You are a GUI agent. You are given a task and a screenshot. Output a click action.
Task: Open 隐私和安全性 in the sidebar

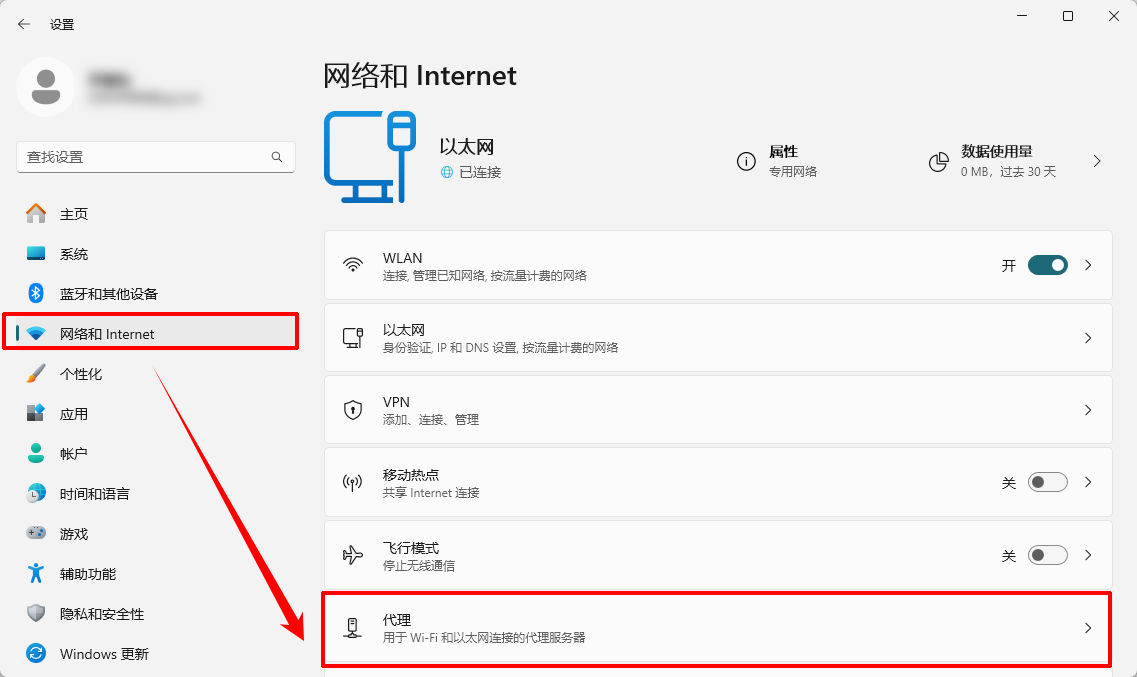(x=155, y=613)
